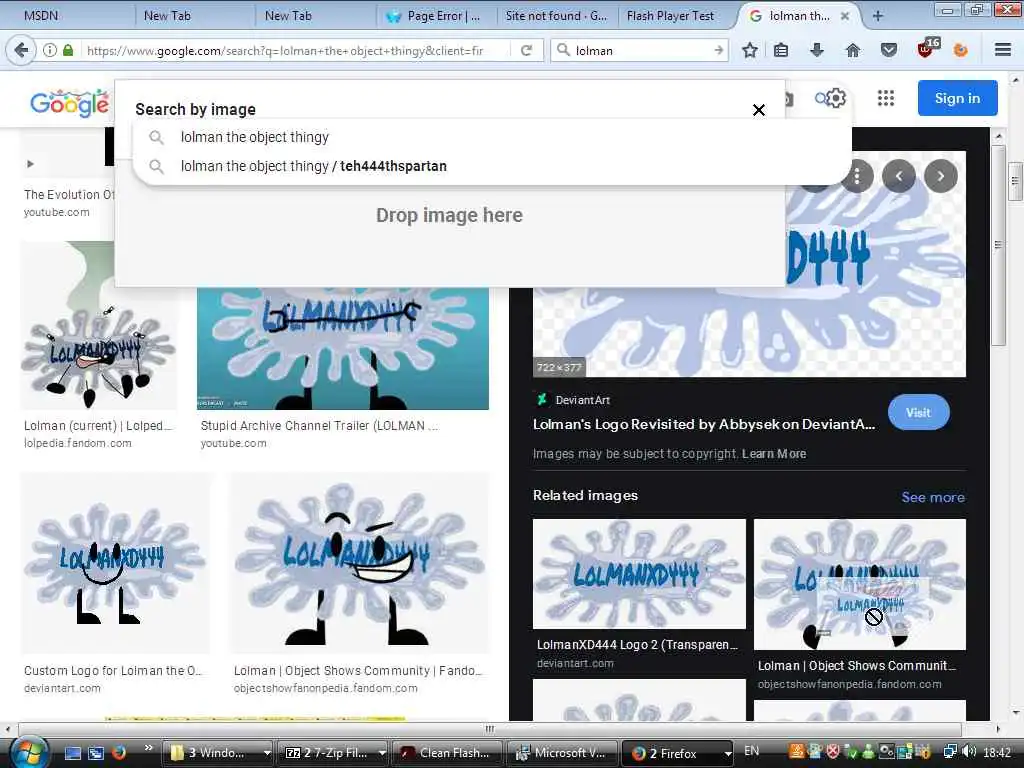Open Custom Logo for Lolman thumbnail
Image resolution: width=1024 pixels, height=768 pixels.
(x=114, y=564)
